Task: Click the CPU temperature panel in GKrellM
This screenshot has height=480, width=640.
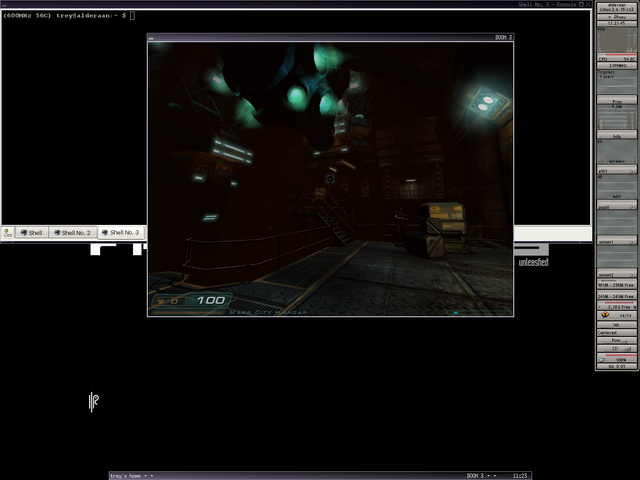Action: coord(617,58)
